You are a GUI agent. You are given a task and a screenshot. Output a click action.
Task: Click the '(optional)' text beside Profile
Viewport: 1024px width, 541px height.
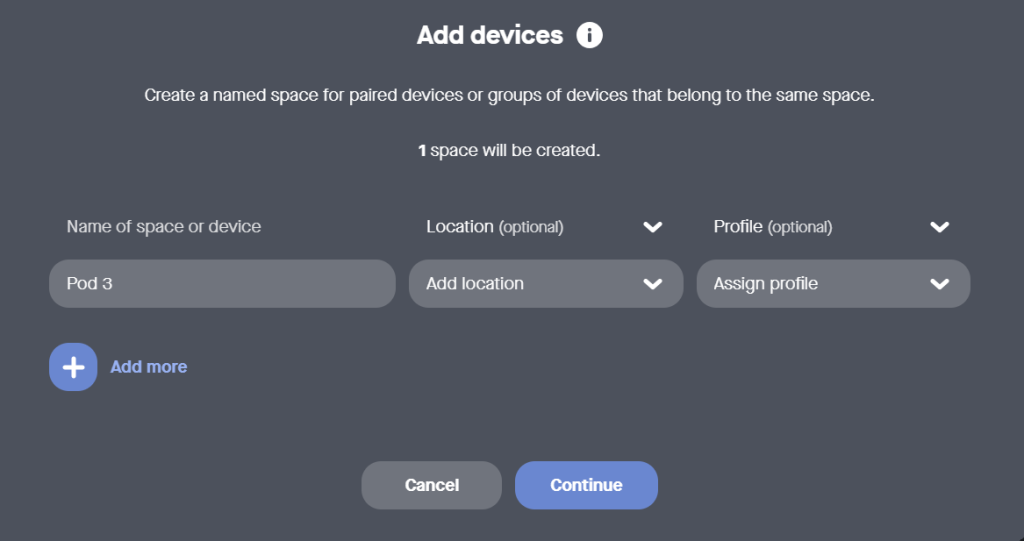point(799,227)
